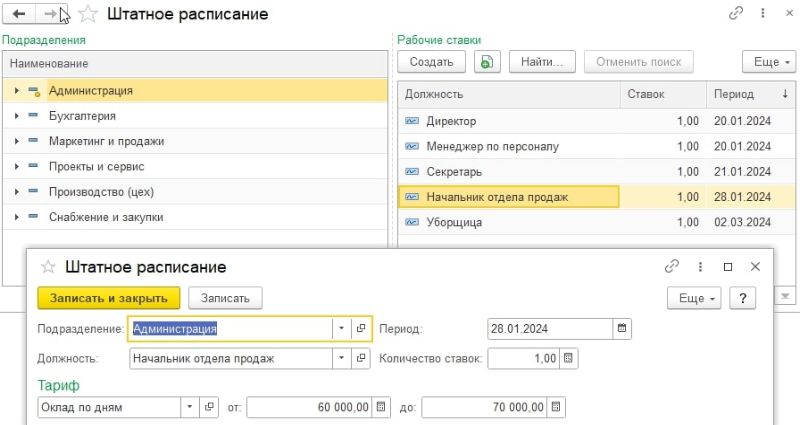This screenshot has height=425, width=800.
Task: Open calculator for the 'от' amount field
Action: [381, 407]
